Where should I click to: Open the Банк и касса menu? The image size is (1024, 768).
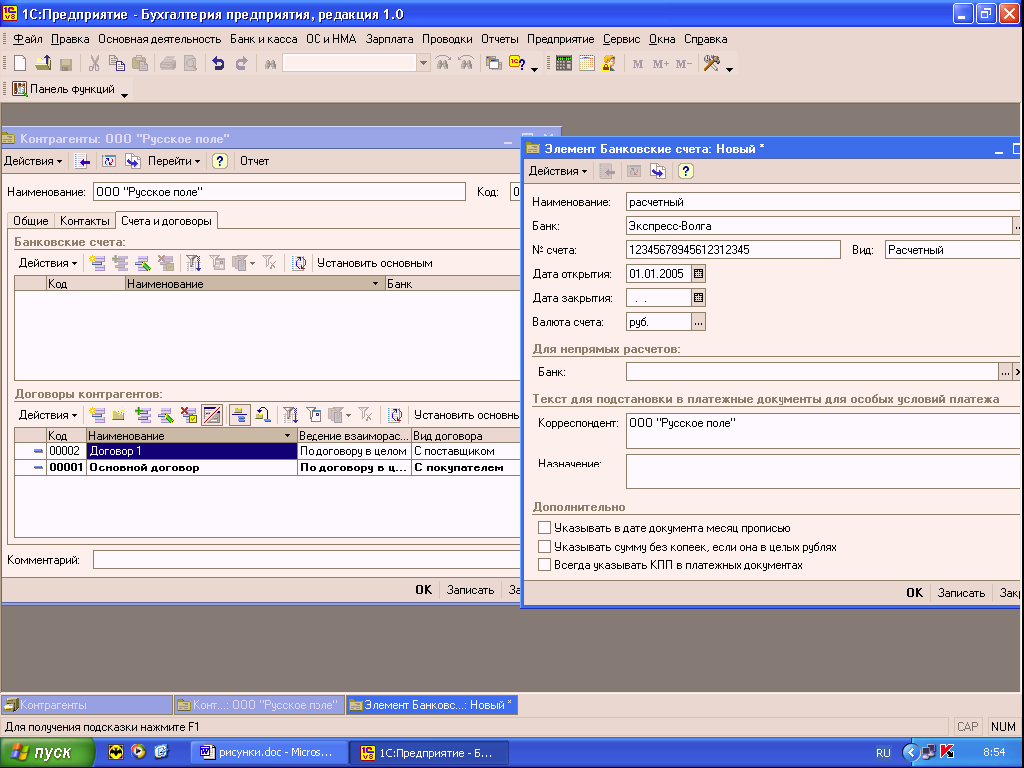tap(263, 39)
